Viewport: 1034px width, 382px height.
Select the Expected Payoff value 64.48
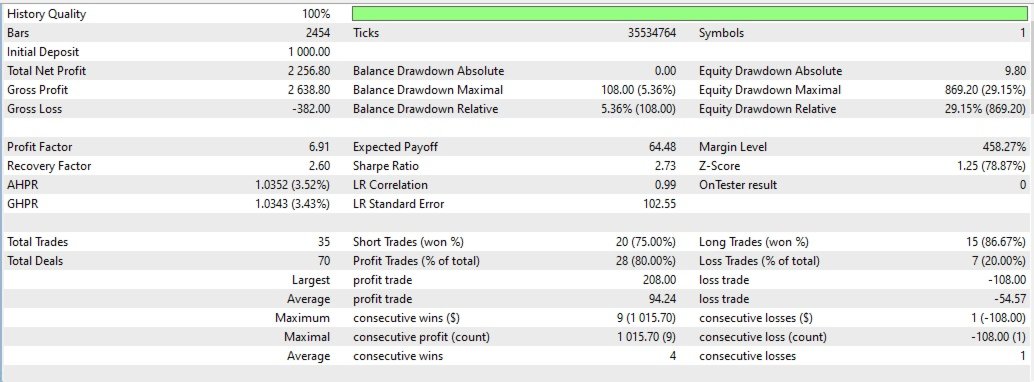[x=663, y=147]
